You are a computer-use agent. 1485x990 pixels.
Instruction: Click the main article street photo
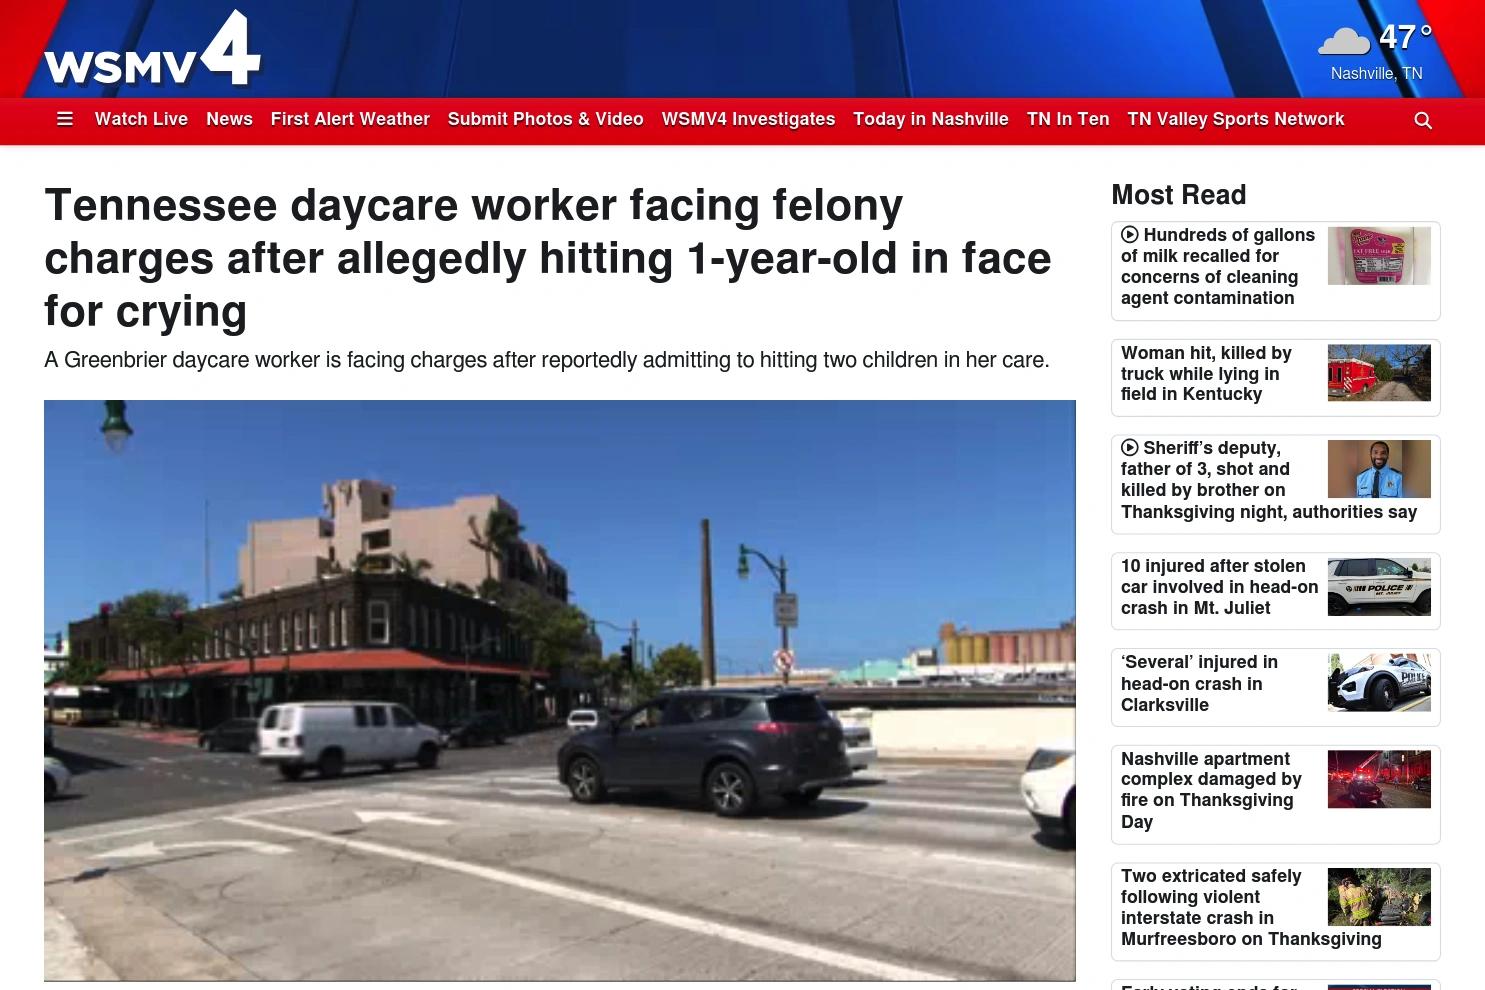560,691
